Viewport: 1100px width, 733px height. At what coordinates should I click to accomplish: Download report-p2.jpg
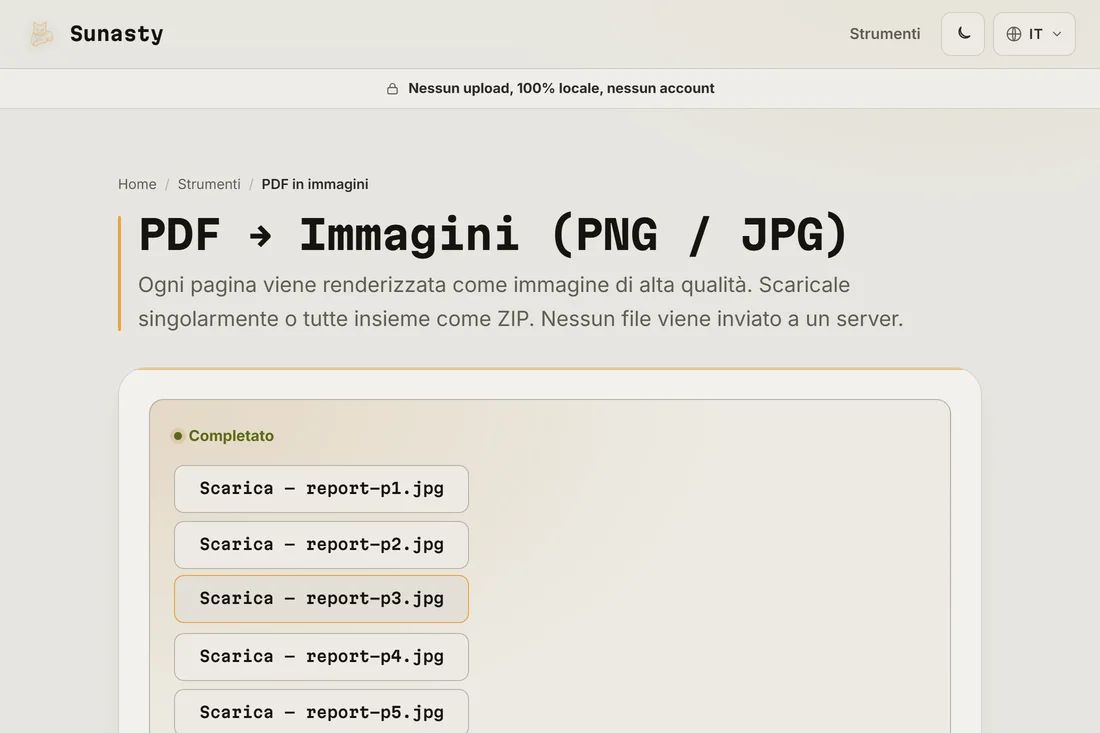click(x=321, y=545)
